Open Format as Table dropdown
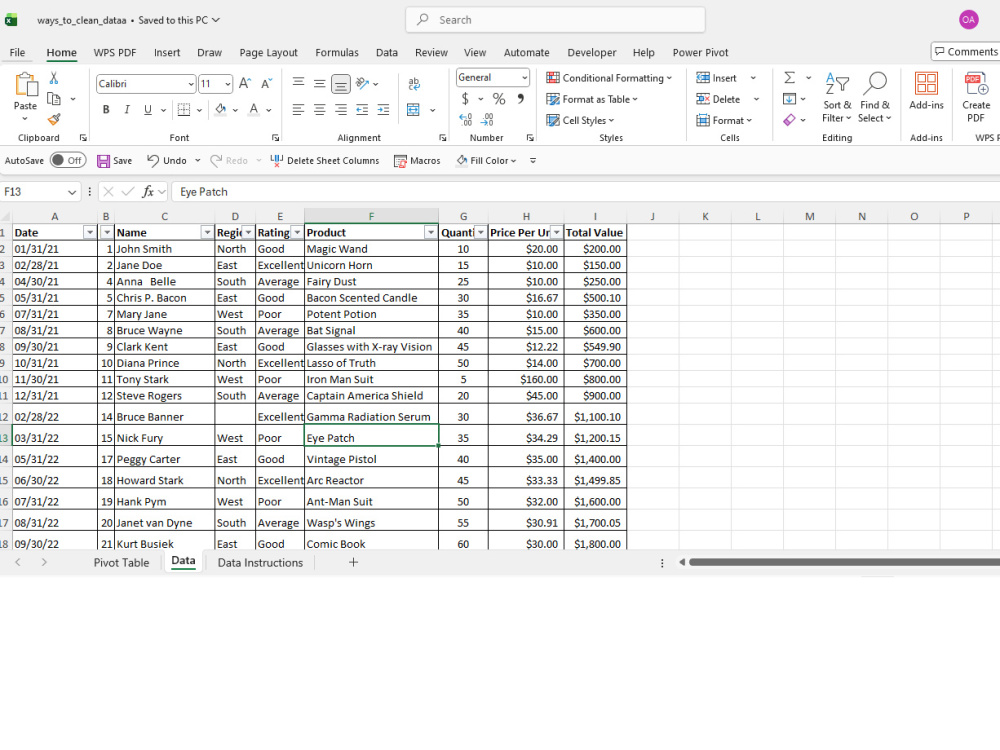 (592, 99)
